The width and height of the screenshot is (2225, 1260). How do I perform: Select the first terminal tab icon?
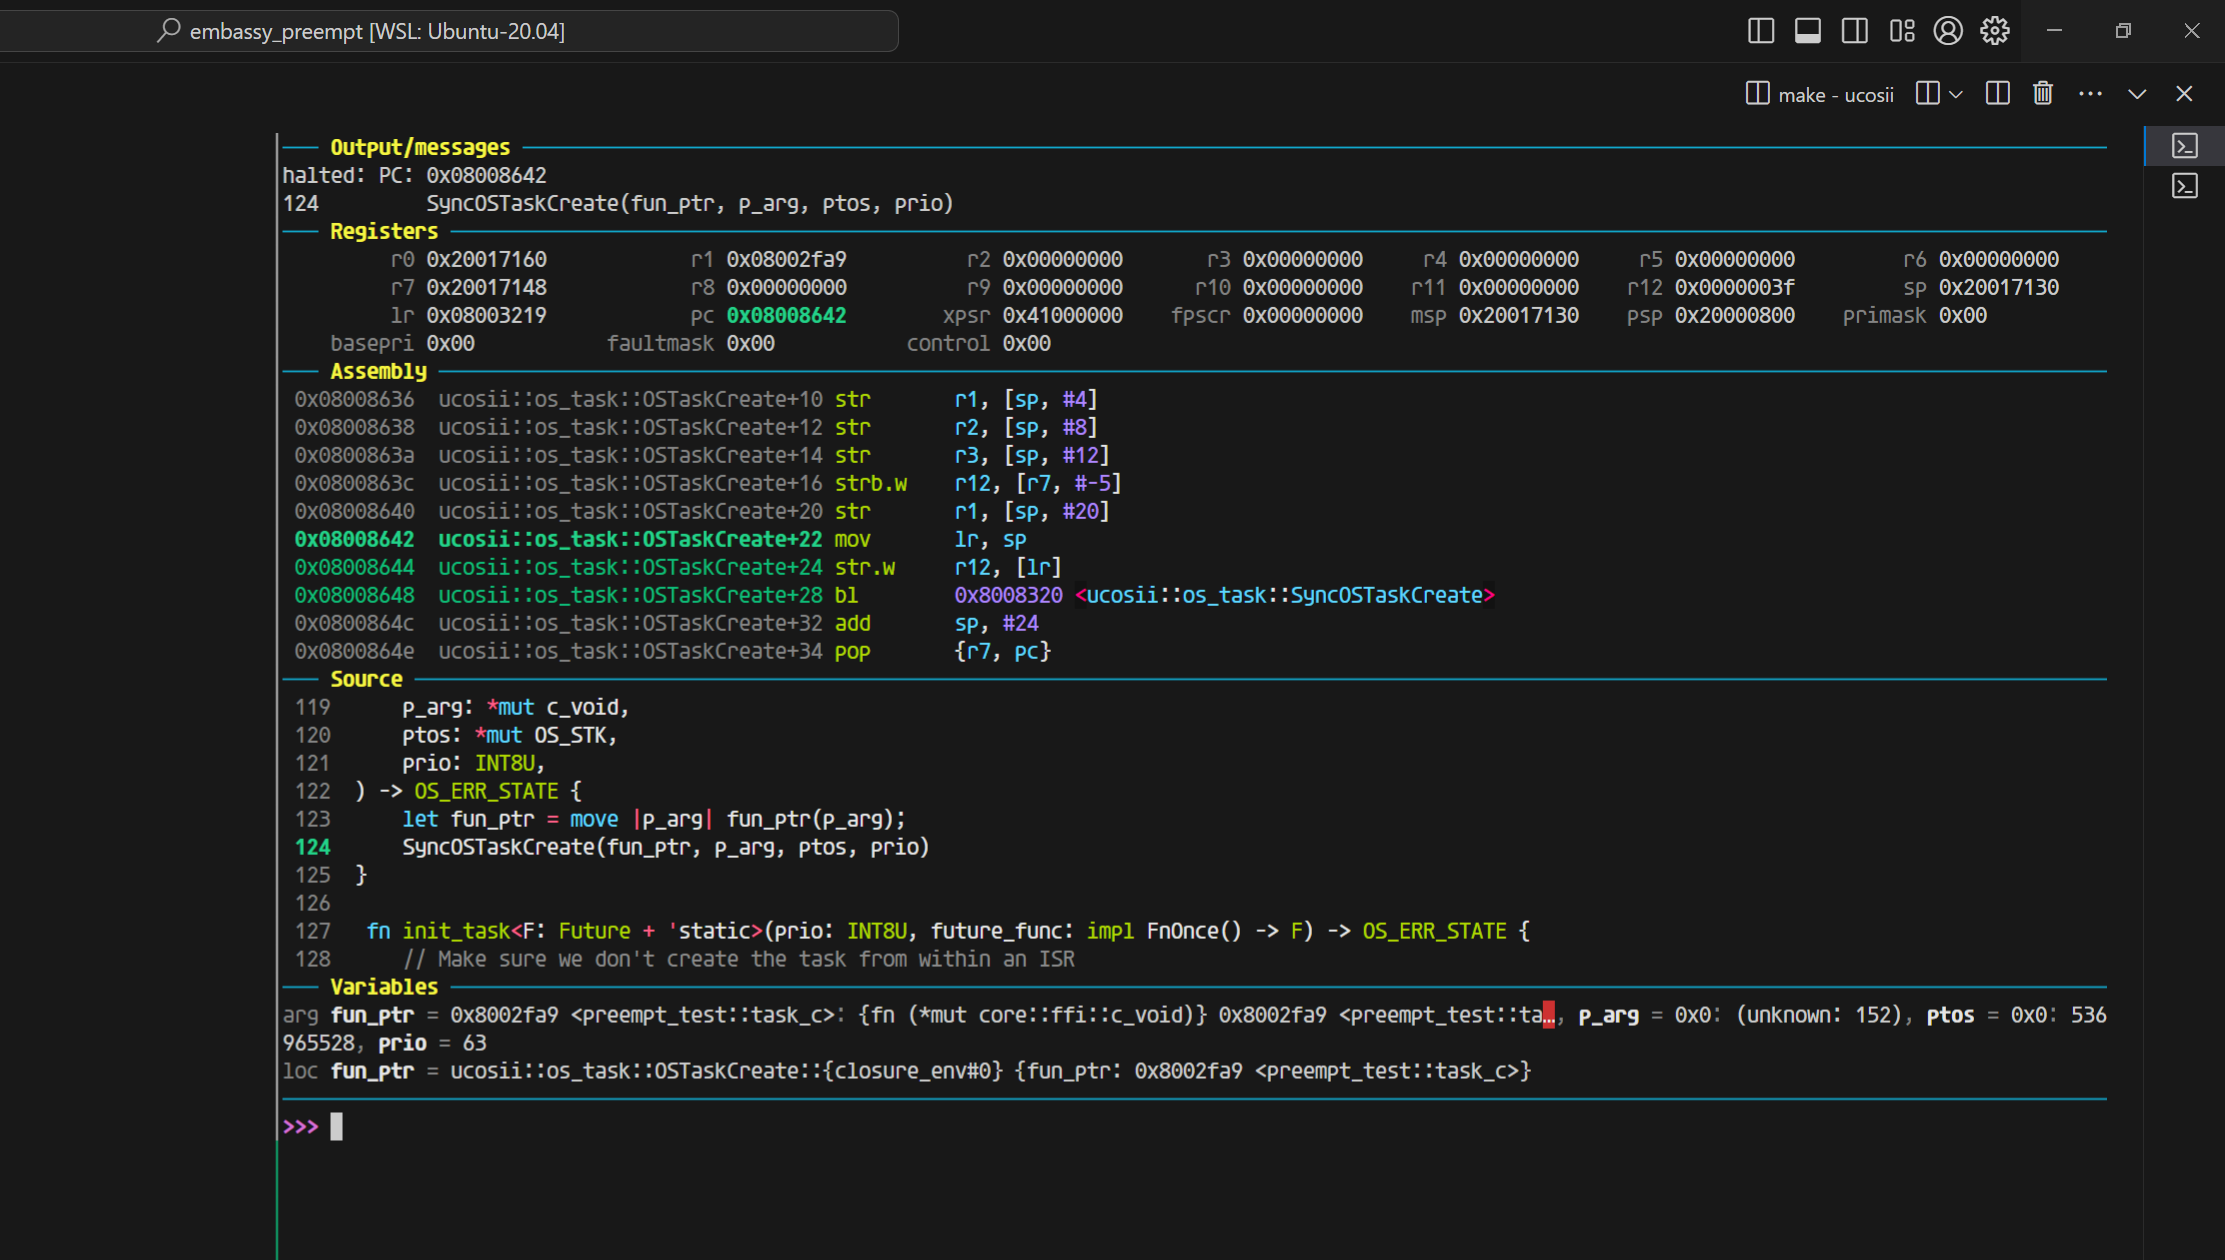pos(2185,146)
